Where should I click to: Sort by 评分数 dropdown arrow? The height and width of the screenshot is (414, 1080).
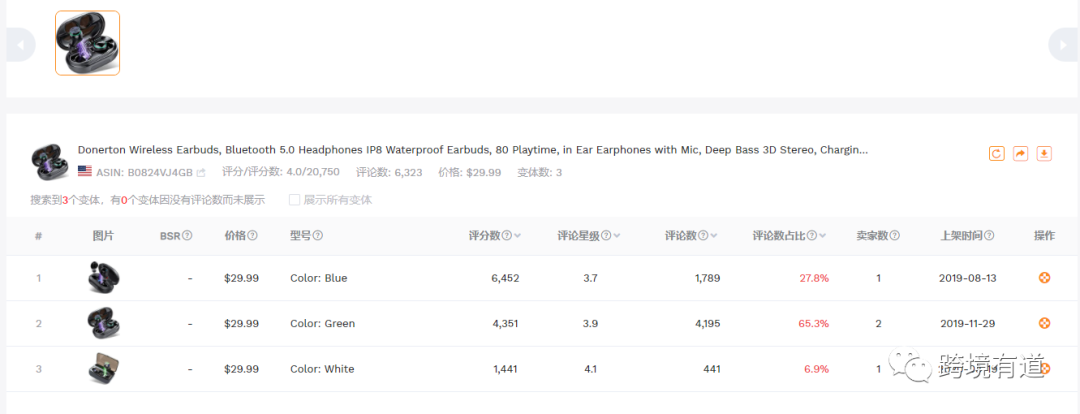tap(517, 236)
